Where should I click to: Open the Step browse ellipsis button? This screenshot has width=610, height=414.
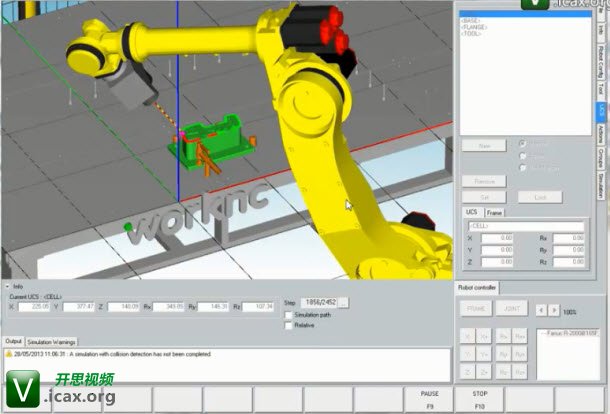(x=344, y=302)
